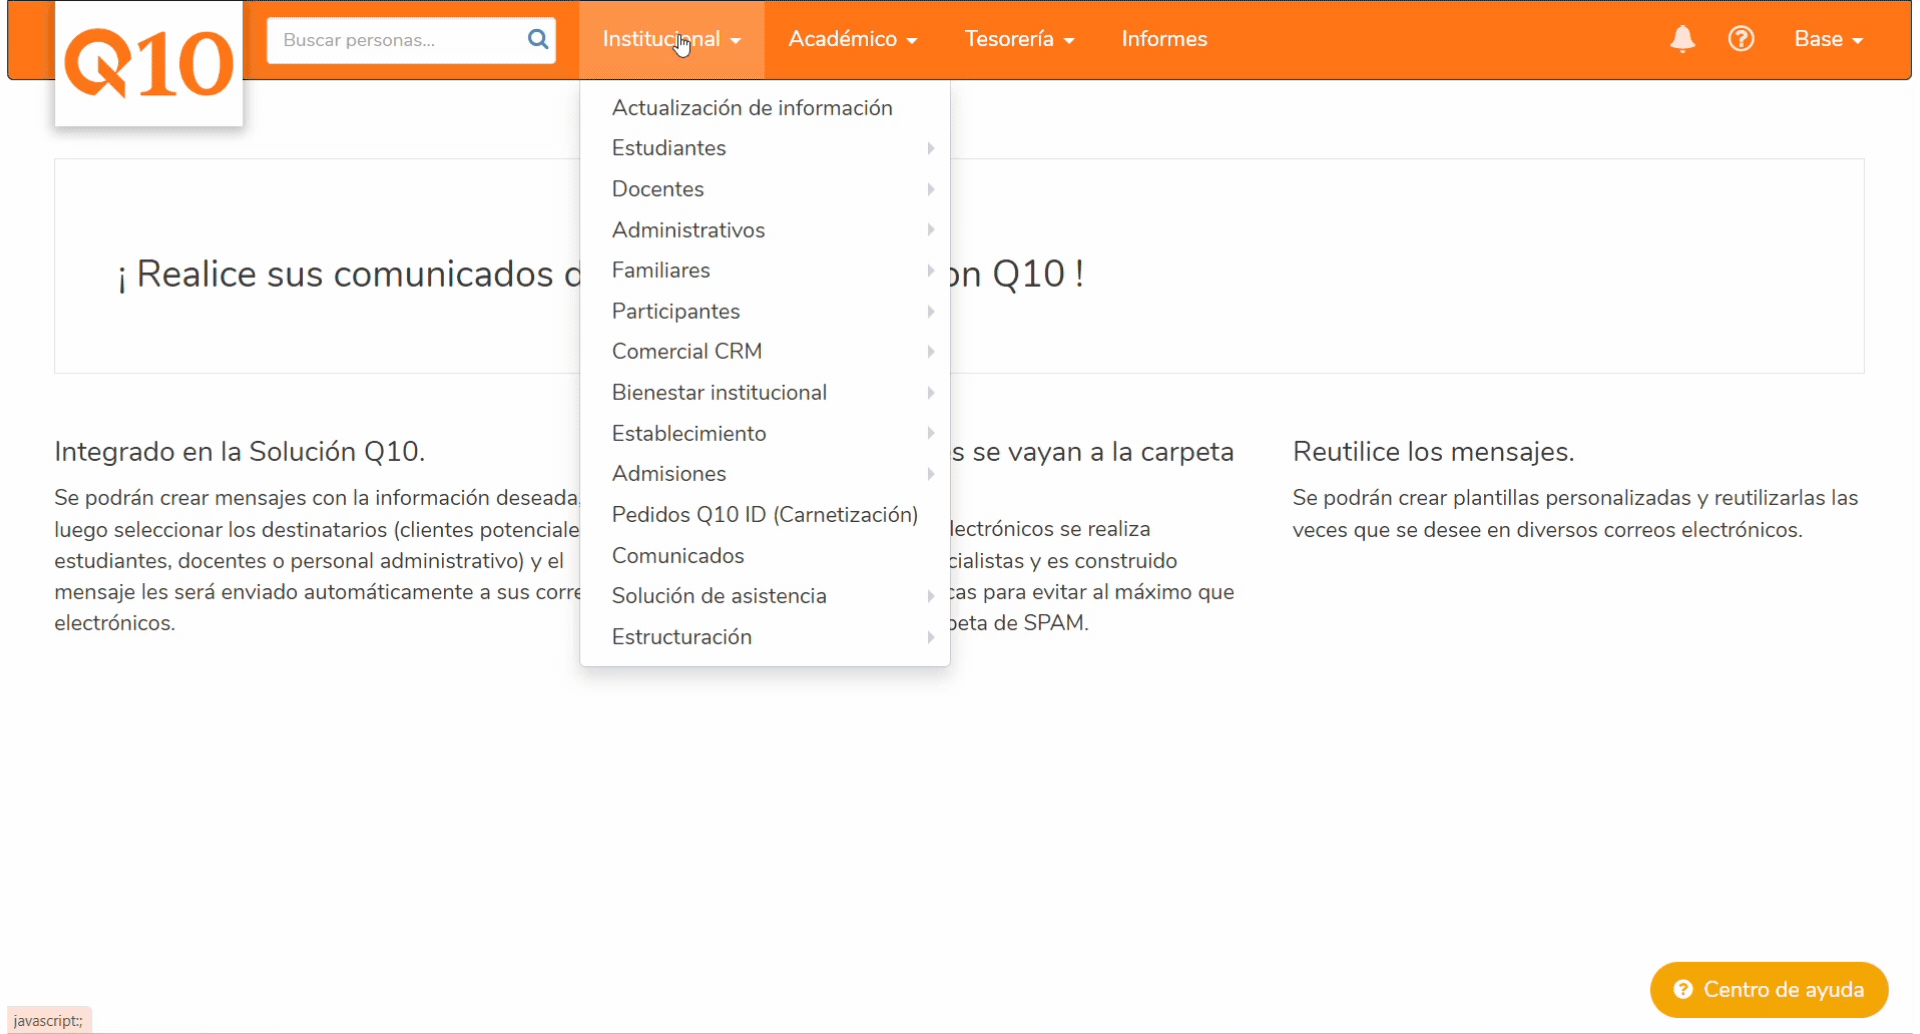Expand the Estructuración submenu

pyautogui.click(x=764, y=637)
